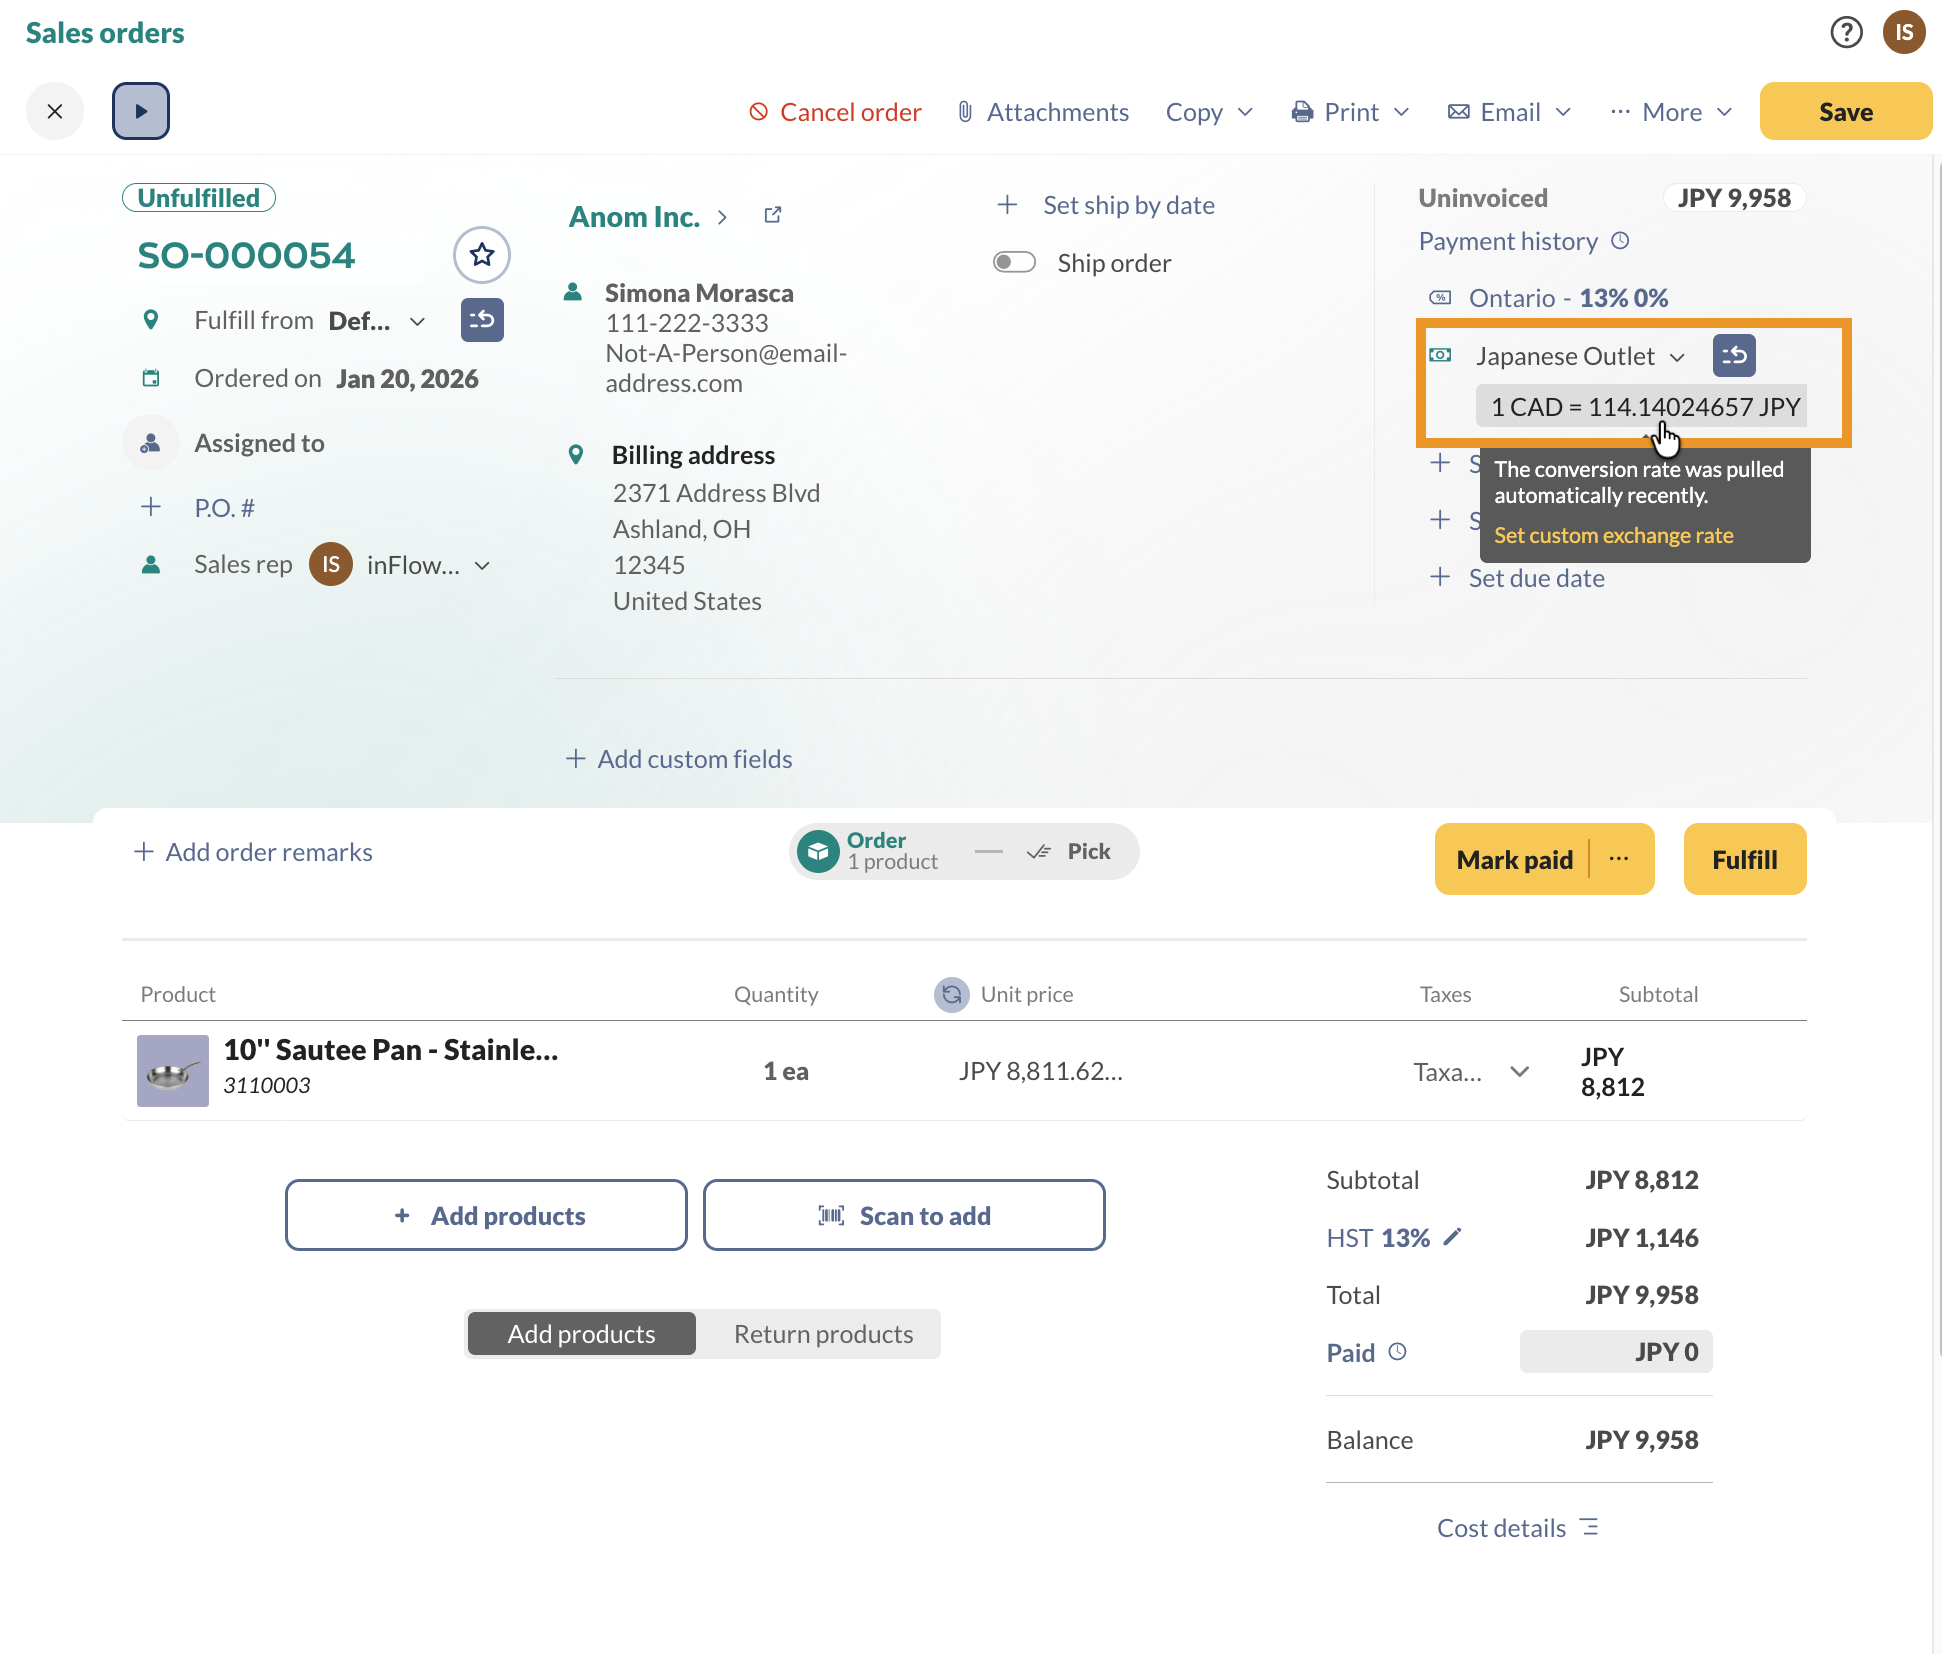This screenshot has height=1654, width=1942.
Task: Click the Attachments paperclip icon
Action: pyautogui.click(x=963, y=111)
